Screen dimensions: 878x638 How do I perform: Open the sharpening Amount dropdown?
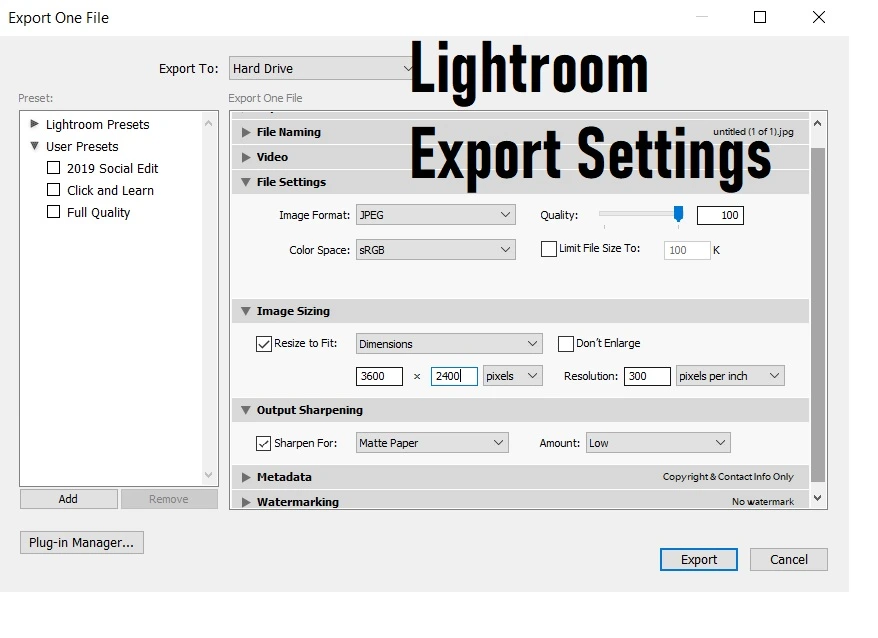click(x=658, y=443)
